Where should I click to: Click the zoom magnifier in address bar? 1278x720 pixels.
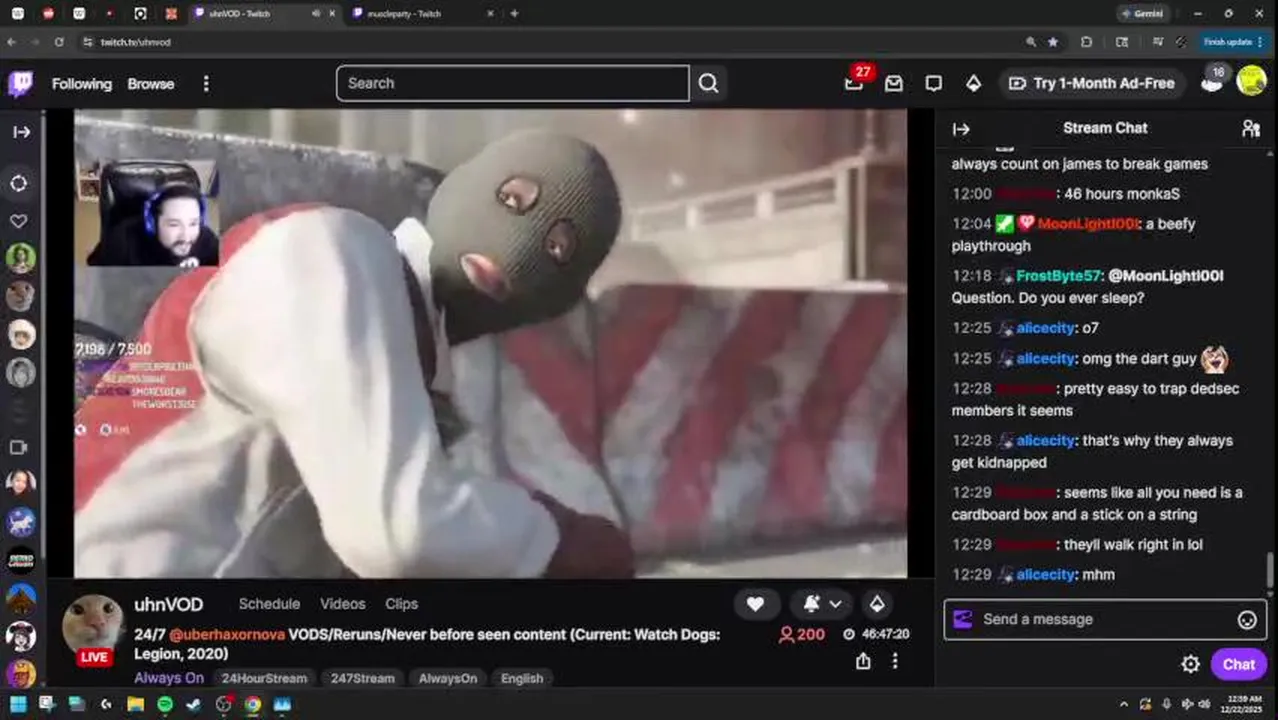point(1031,42)
